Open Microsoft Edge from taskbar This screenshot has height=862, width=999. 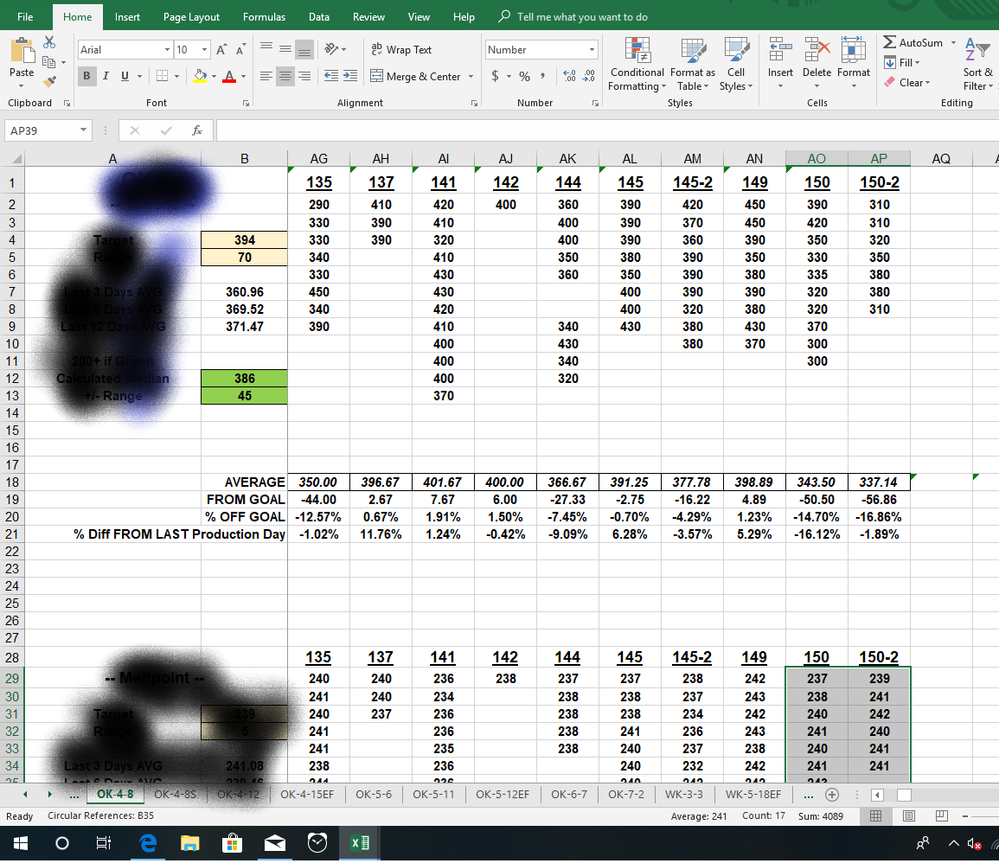[148, 844]
